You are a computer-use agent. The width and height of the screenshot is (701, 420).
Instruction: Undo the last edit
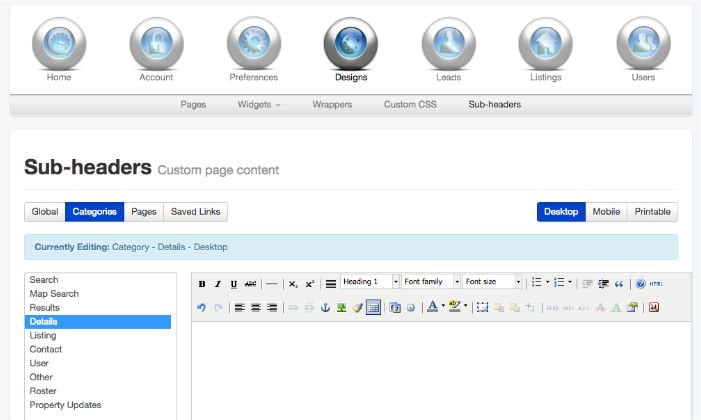tap(201, 308)
